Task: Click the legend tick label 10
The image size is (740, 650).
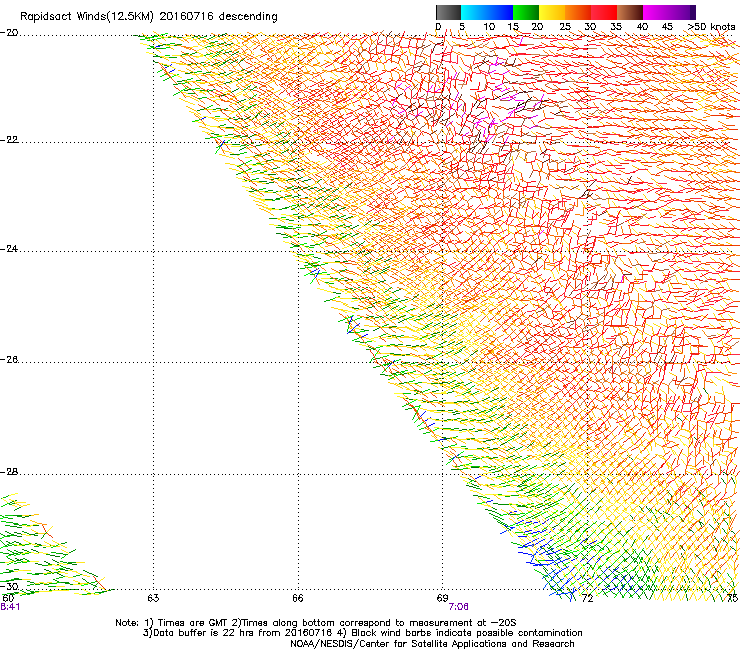Action: coord(489,27)
